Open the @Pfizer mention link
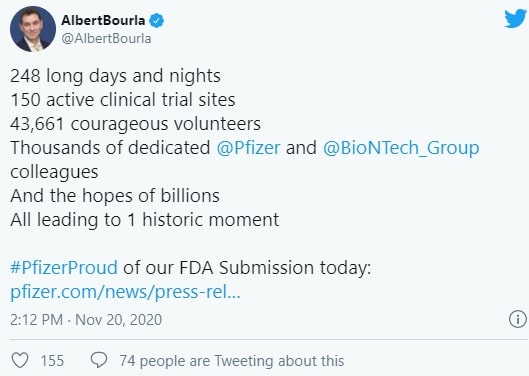The image size is (529, 376). (248, 148)
